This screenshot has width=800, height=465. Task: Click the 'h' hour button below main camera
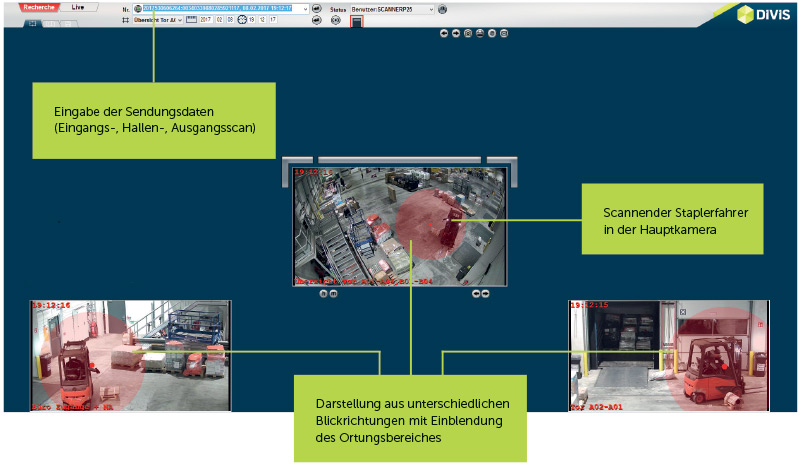pos(323,294)
